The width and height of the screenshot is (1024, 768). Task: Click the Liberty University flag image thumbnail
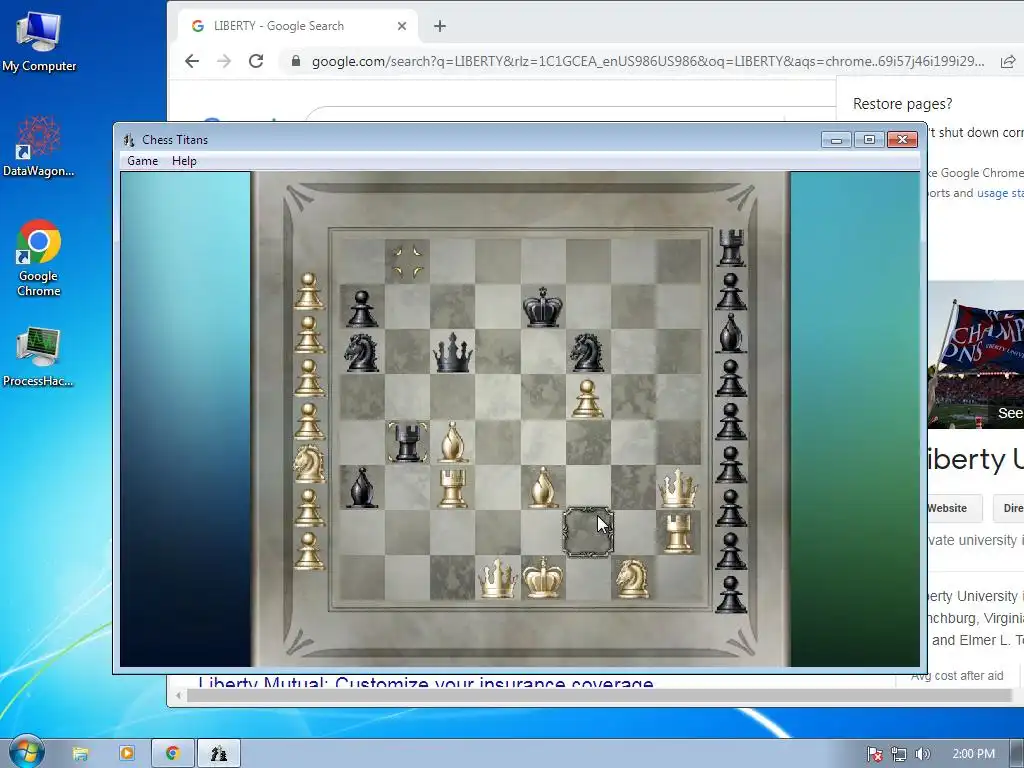976,355
